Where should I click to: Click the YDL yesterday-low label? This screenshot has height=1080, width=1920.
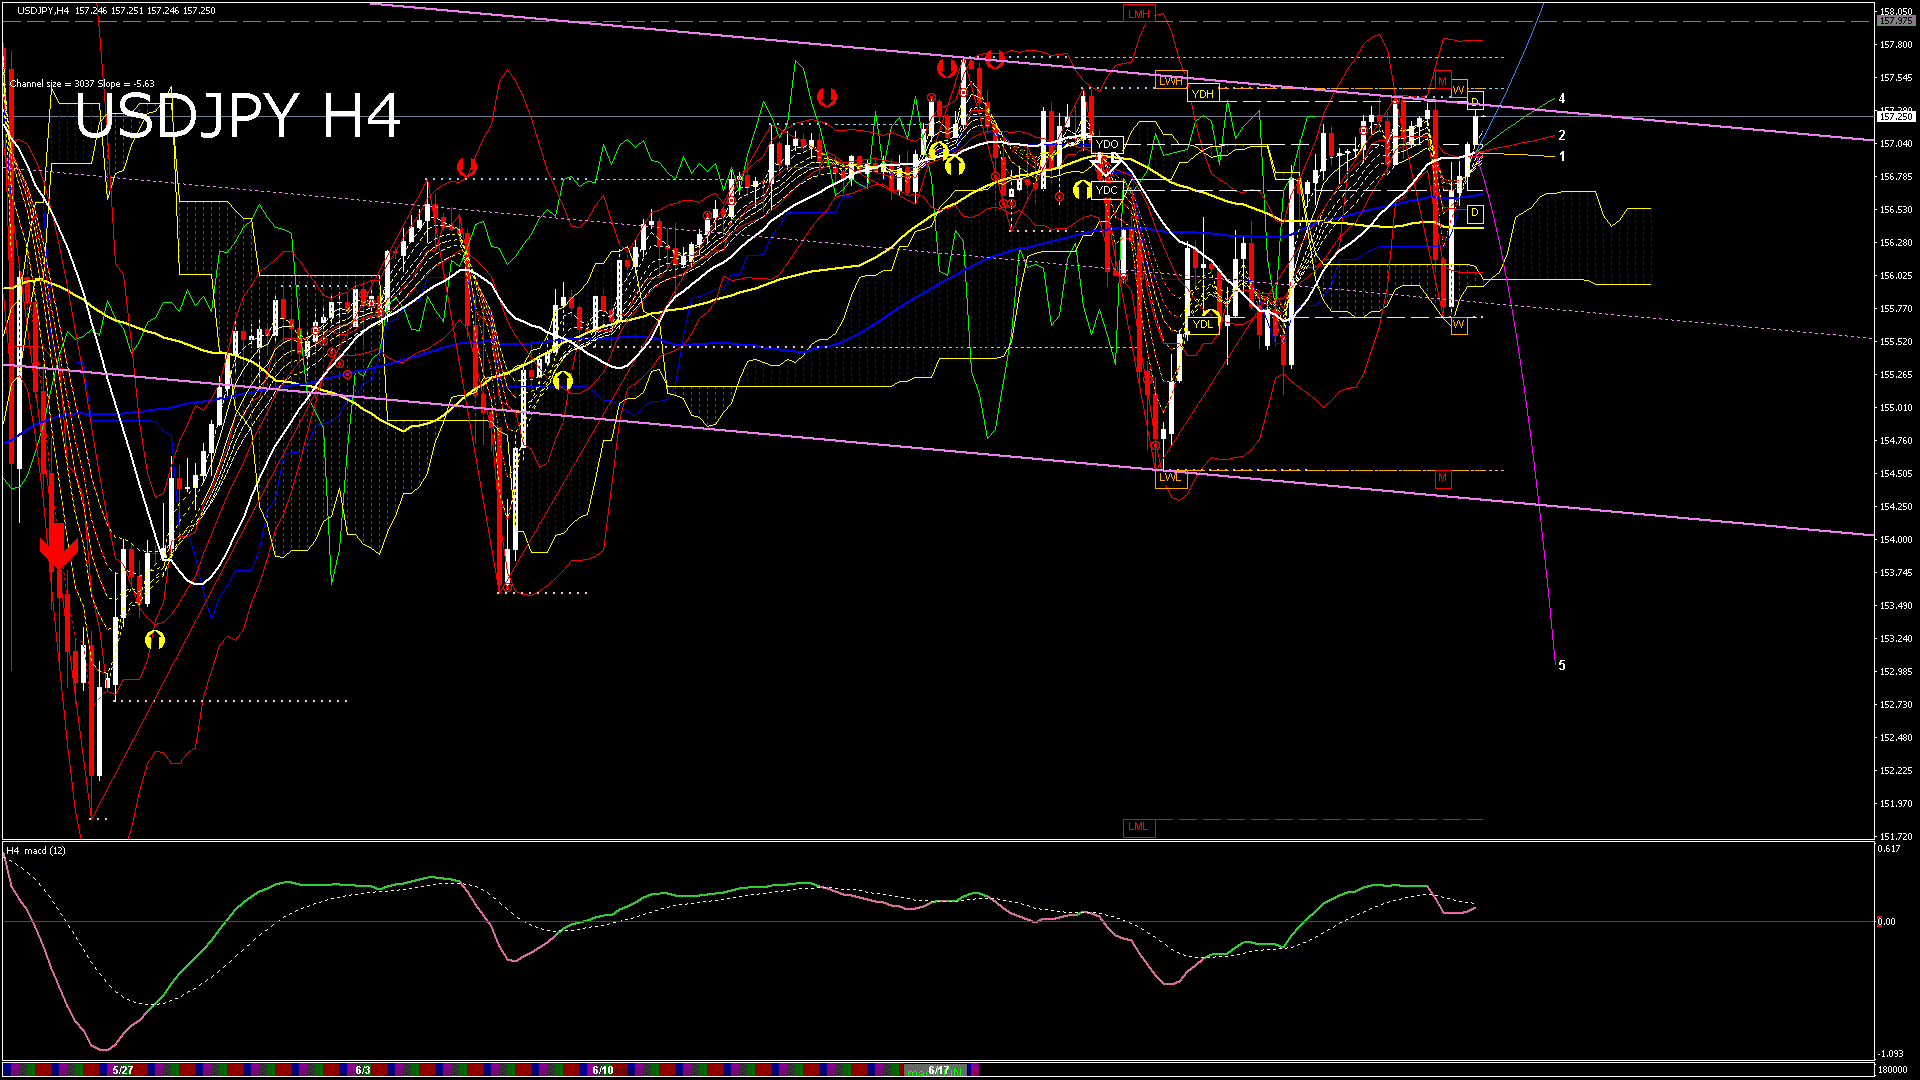pos(1203,324)
